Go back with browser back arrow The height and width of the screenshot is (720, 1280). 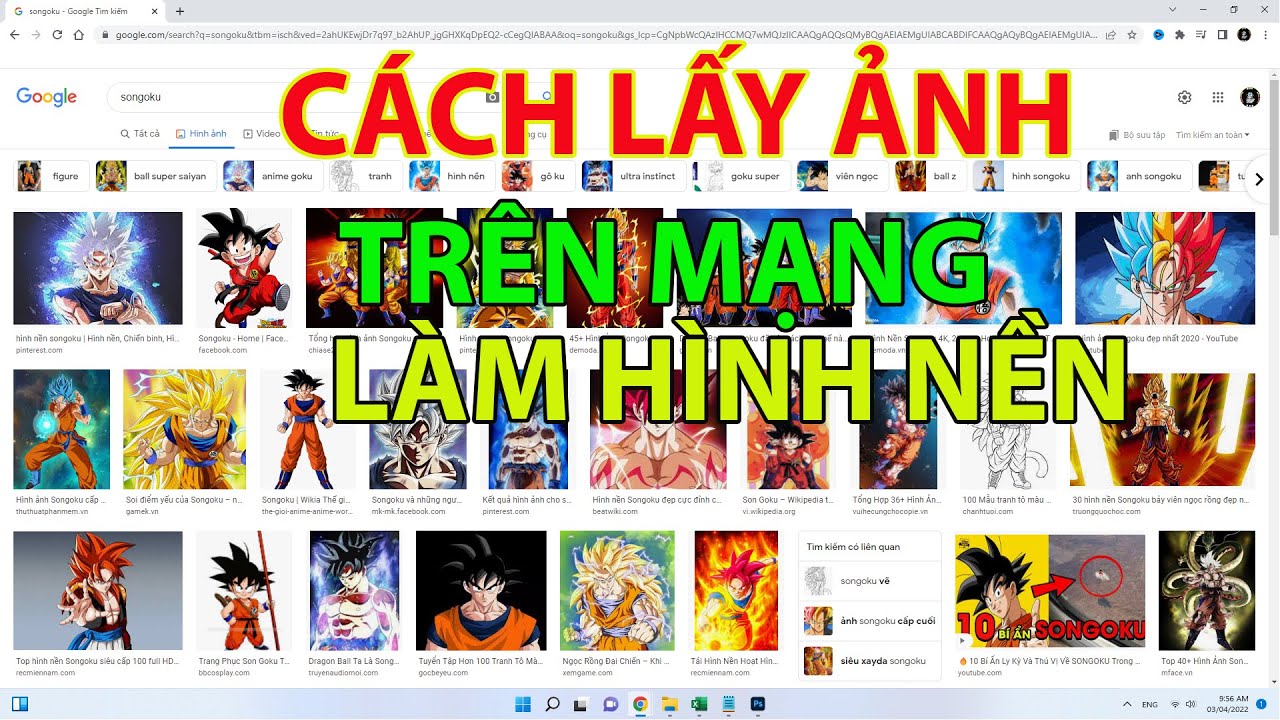(x=14, y=34)
